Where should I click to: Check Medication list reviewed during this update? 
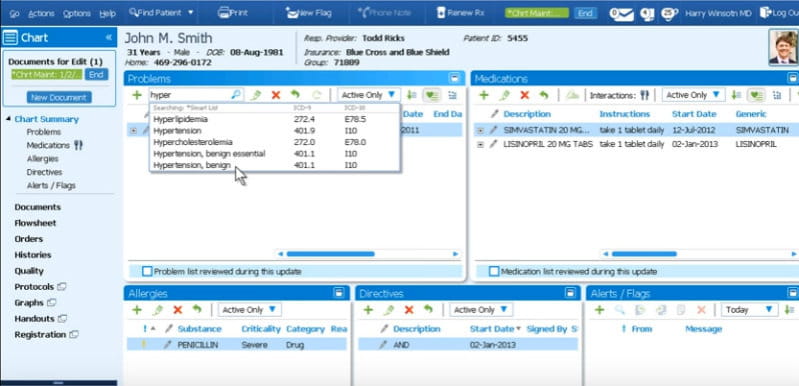point(494,271)
